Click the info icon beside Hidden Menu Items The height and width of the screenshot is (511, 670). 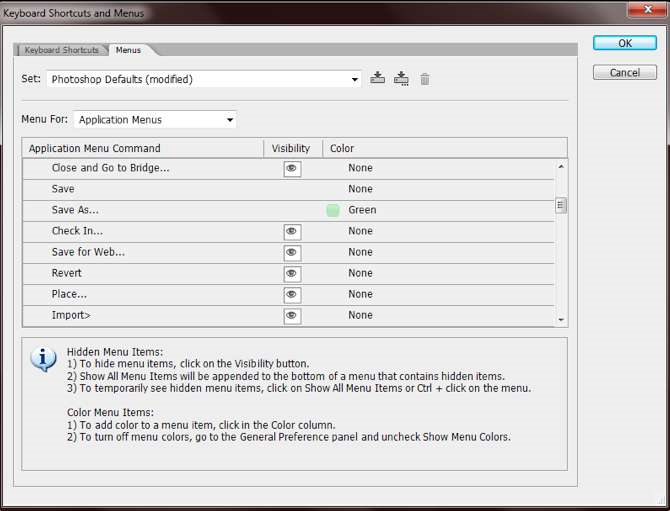[x=43, y=359]
